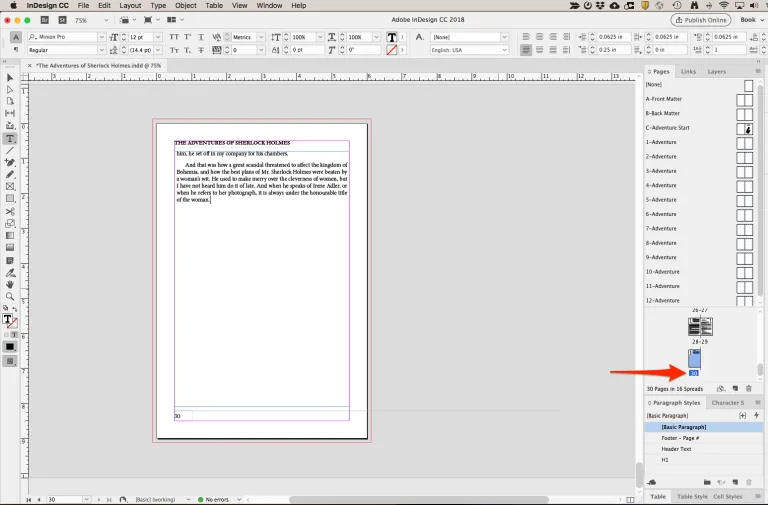Toggle Superscript button
Image resolution: width=768 pixels, height=505 pixels.
tap(187, 37)
